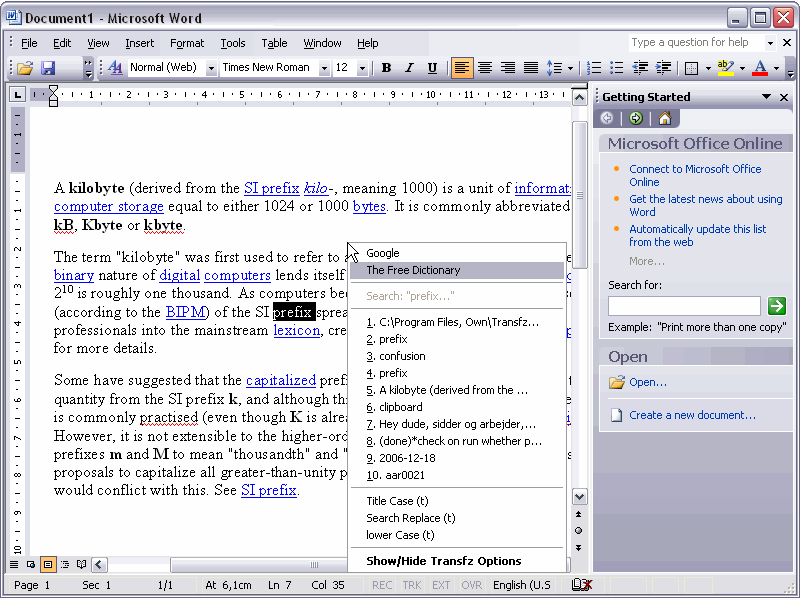
Task: Open the Style dropdown showing Normal (Web)
Action: point(211,68)
